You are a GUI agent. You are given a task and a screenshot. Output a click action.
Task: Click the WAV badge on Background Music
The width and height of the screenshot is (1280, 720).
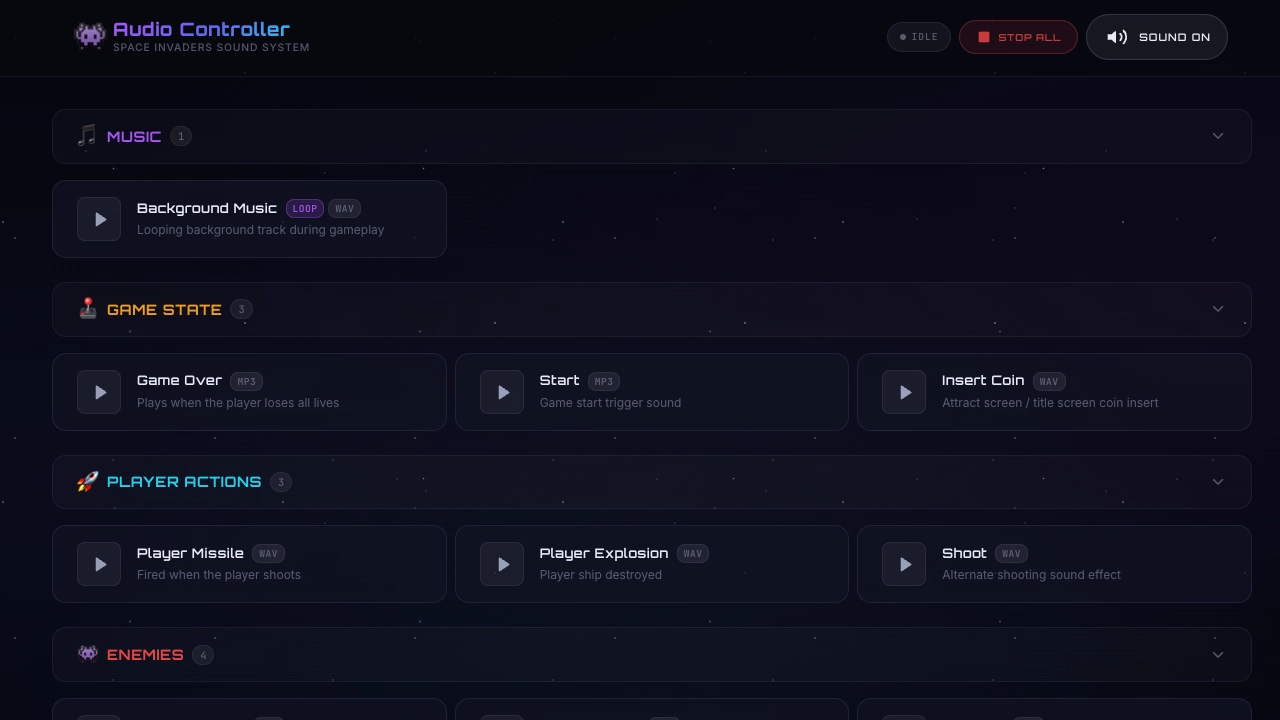pyautogui.click(x=344, y=209)
